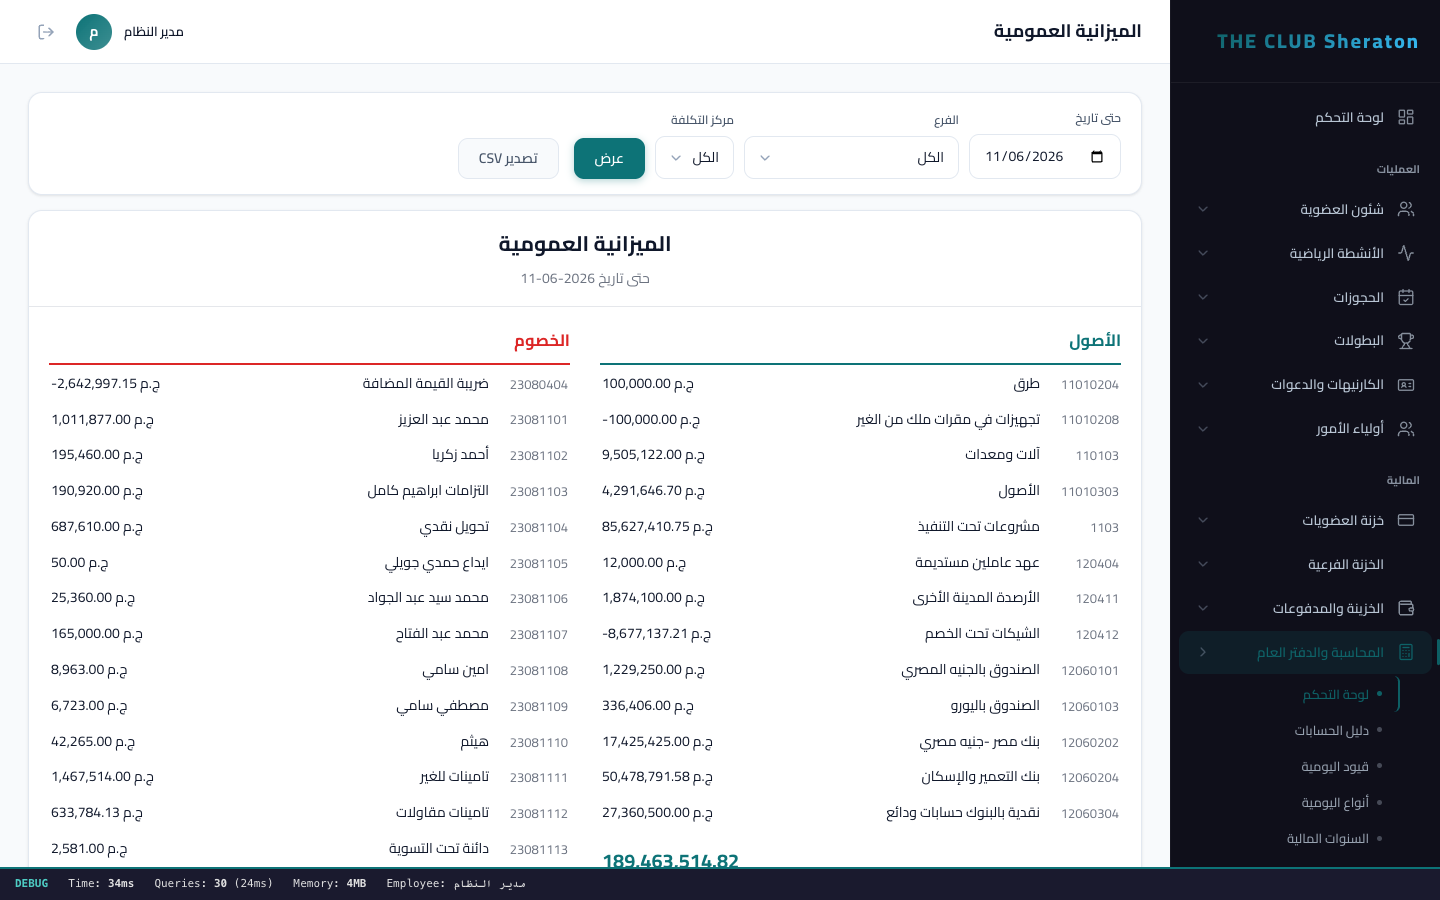Click liability row تحويل نقدي
This screenshot has height=900, width=1440.
click(309, 527)
